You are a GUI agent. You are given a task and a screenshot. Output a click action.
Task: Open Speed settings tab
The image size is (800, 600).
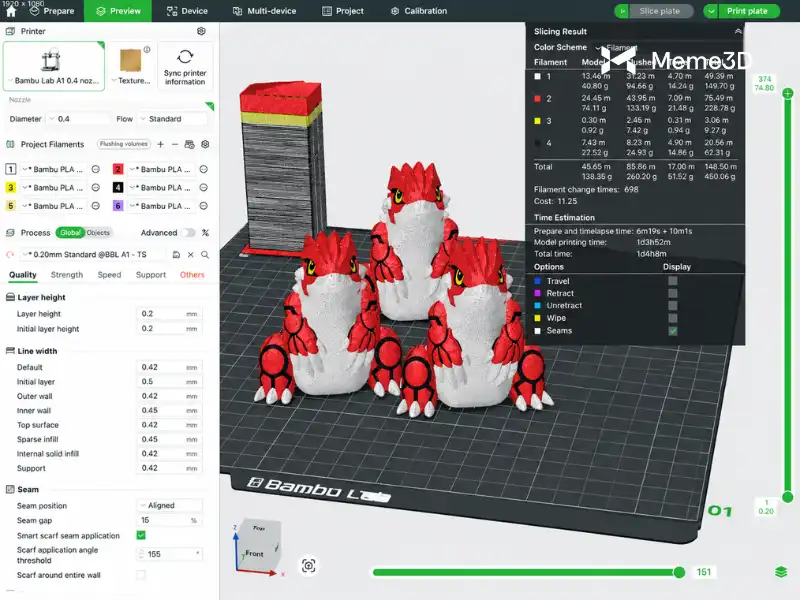pyautogui.click(x=109, y=275)
